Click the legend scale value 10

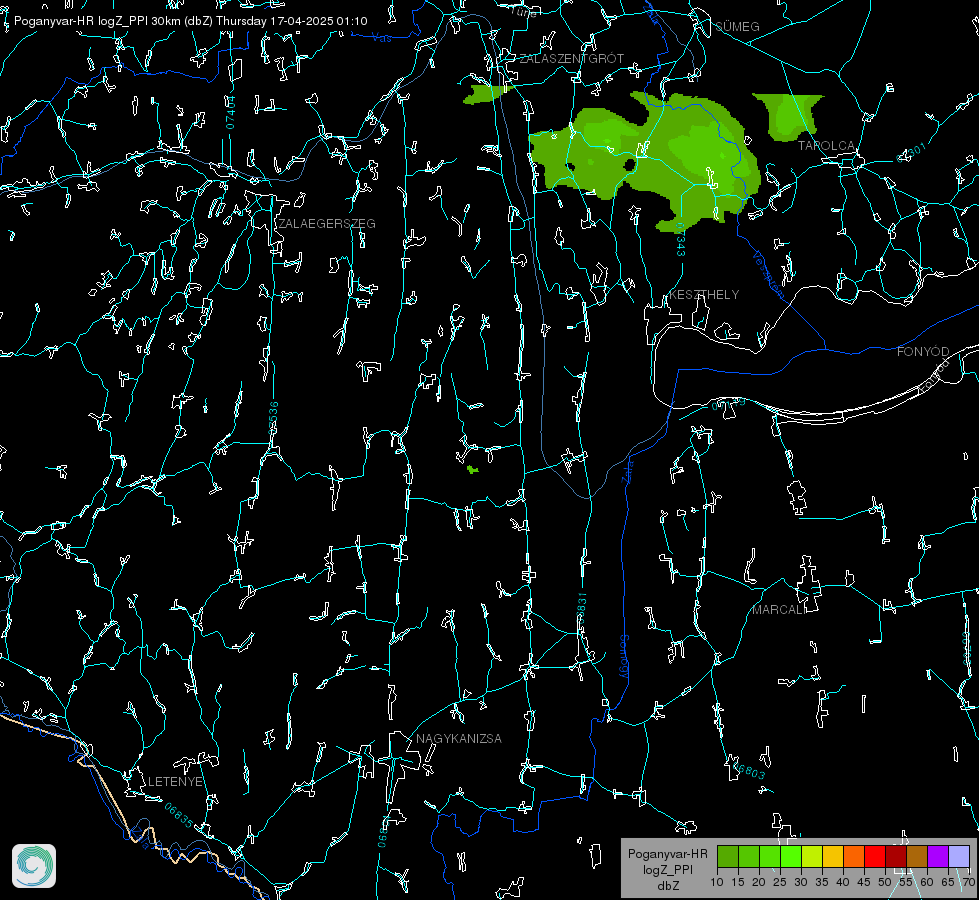717,882
